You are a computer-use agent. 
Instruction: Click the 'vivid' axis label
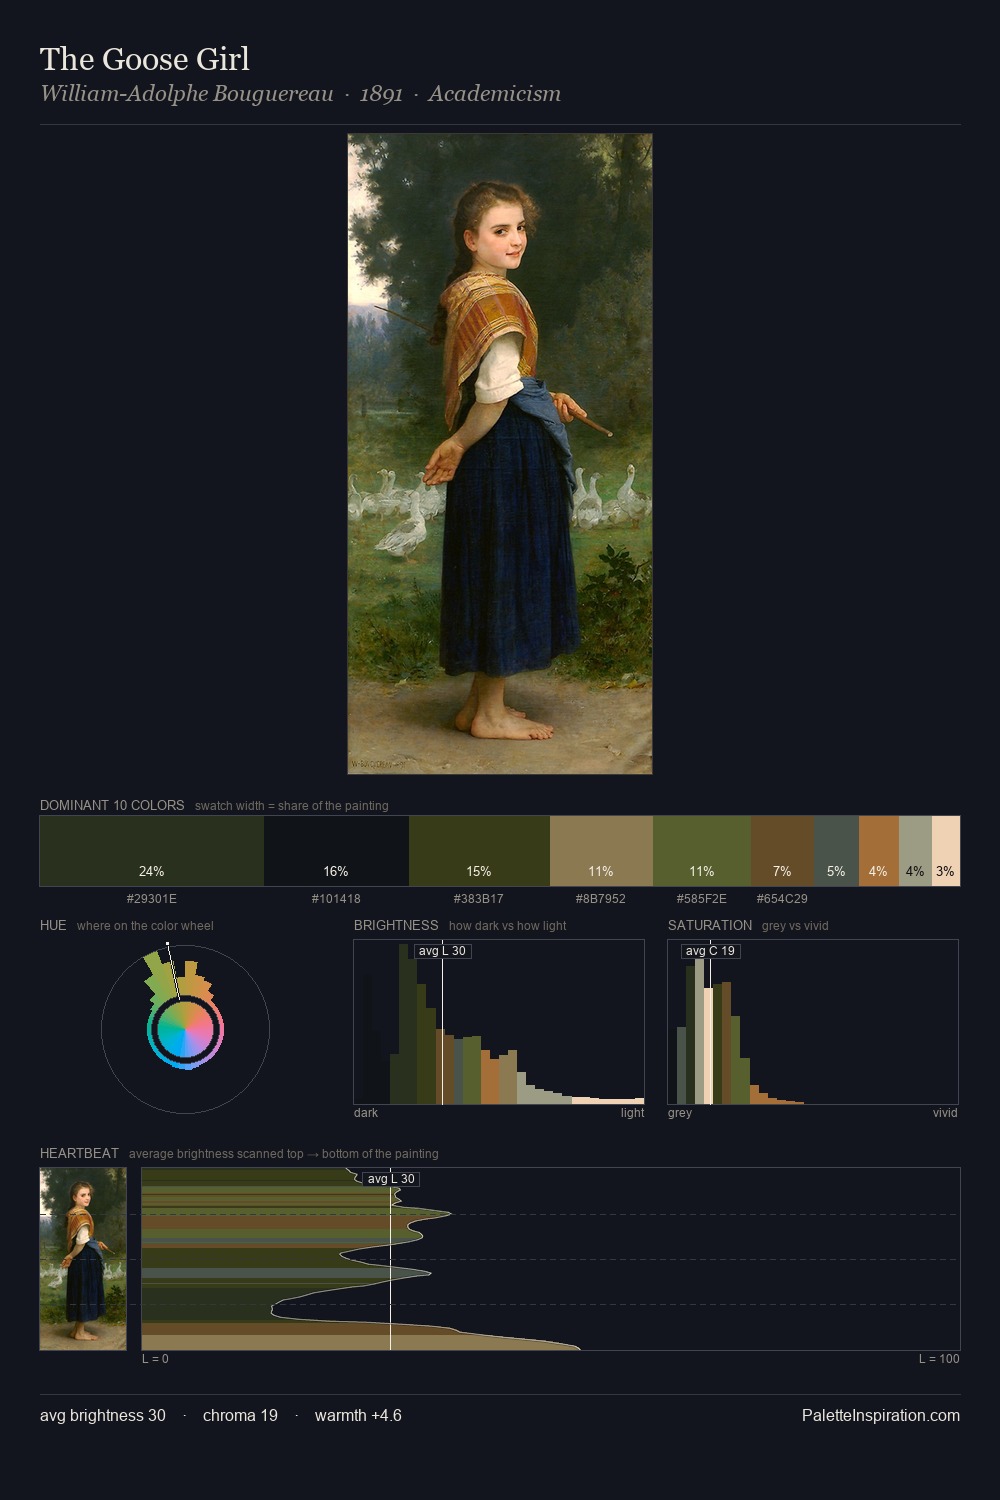click(x=945, y=1113)
